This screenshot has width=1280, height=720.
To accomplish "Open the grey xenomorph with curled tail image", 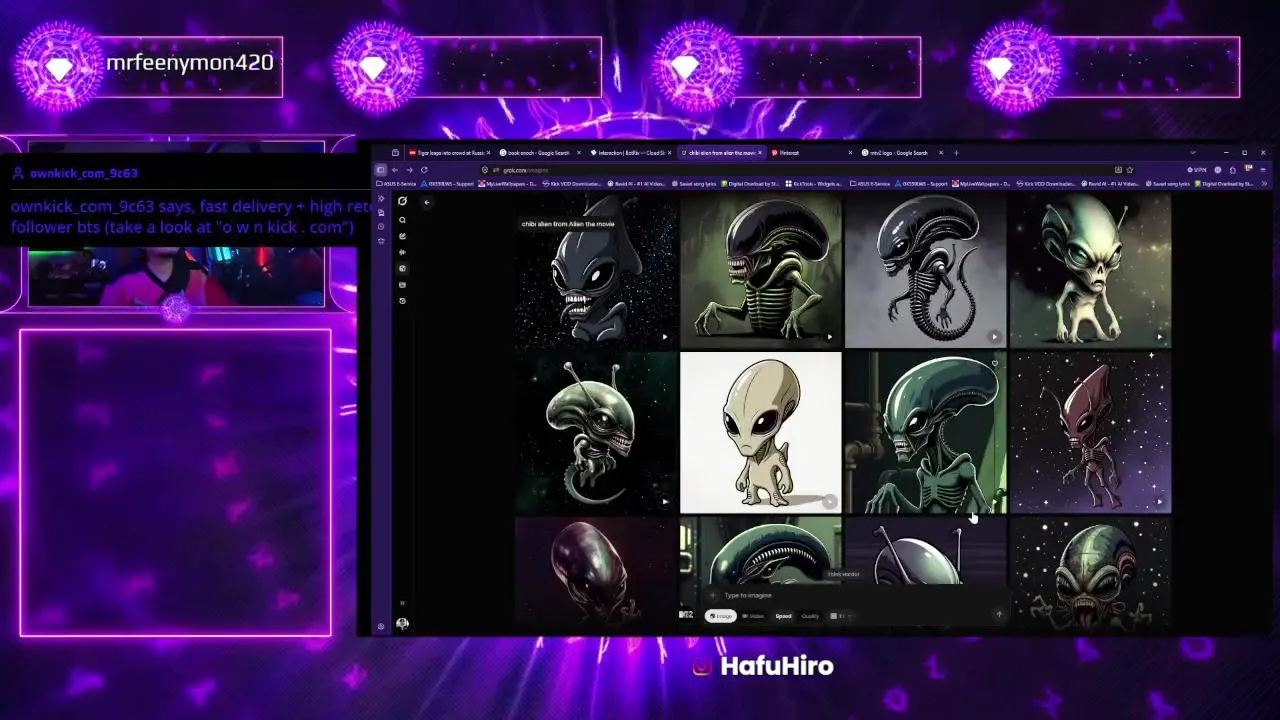I will click(x=925, y=271).
